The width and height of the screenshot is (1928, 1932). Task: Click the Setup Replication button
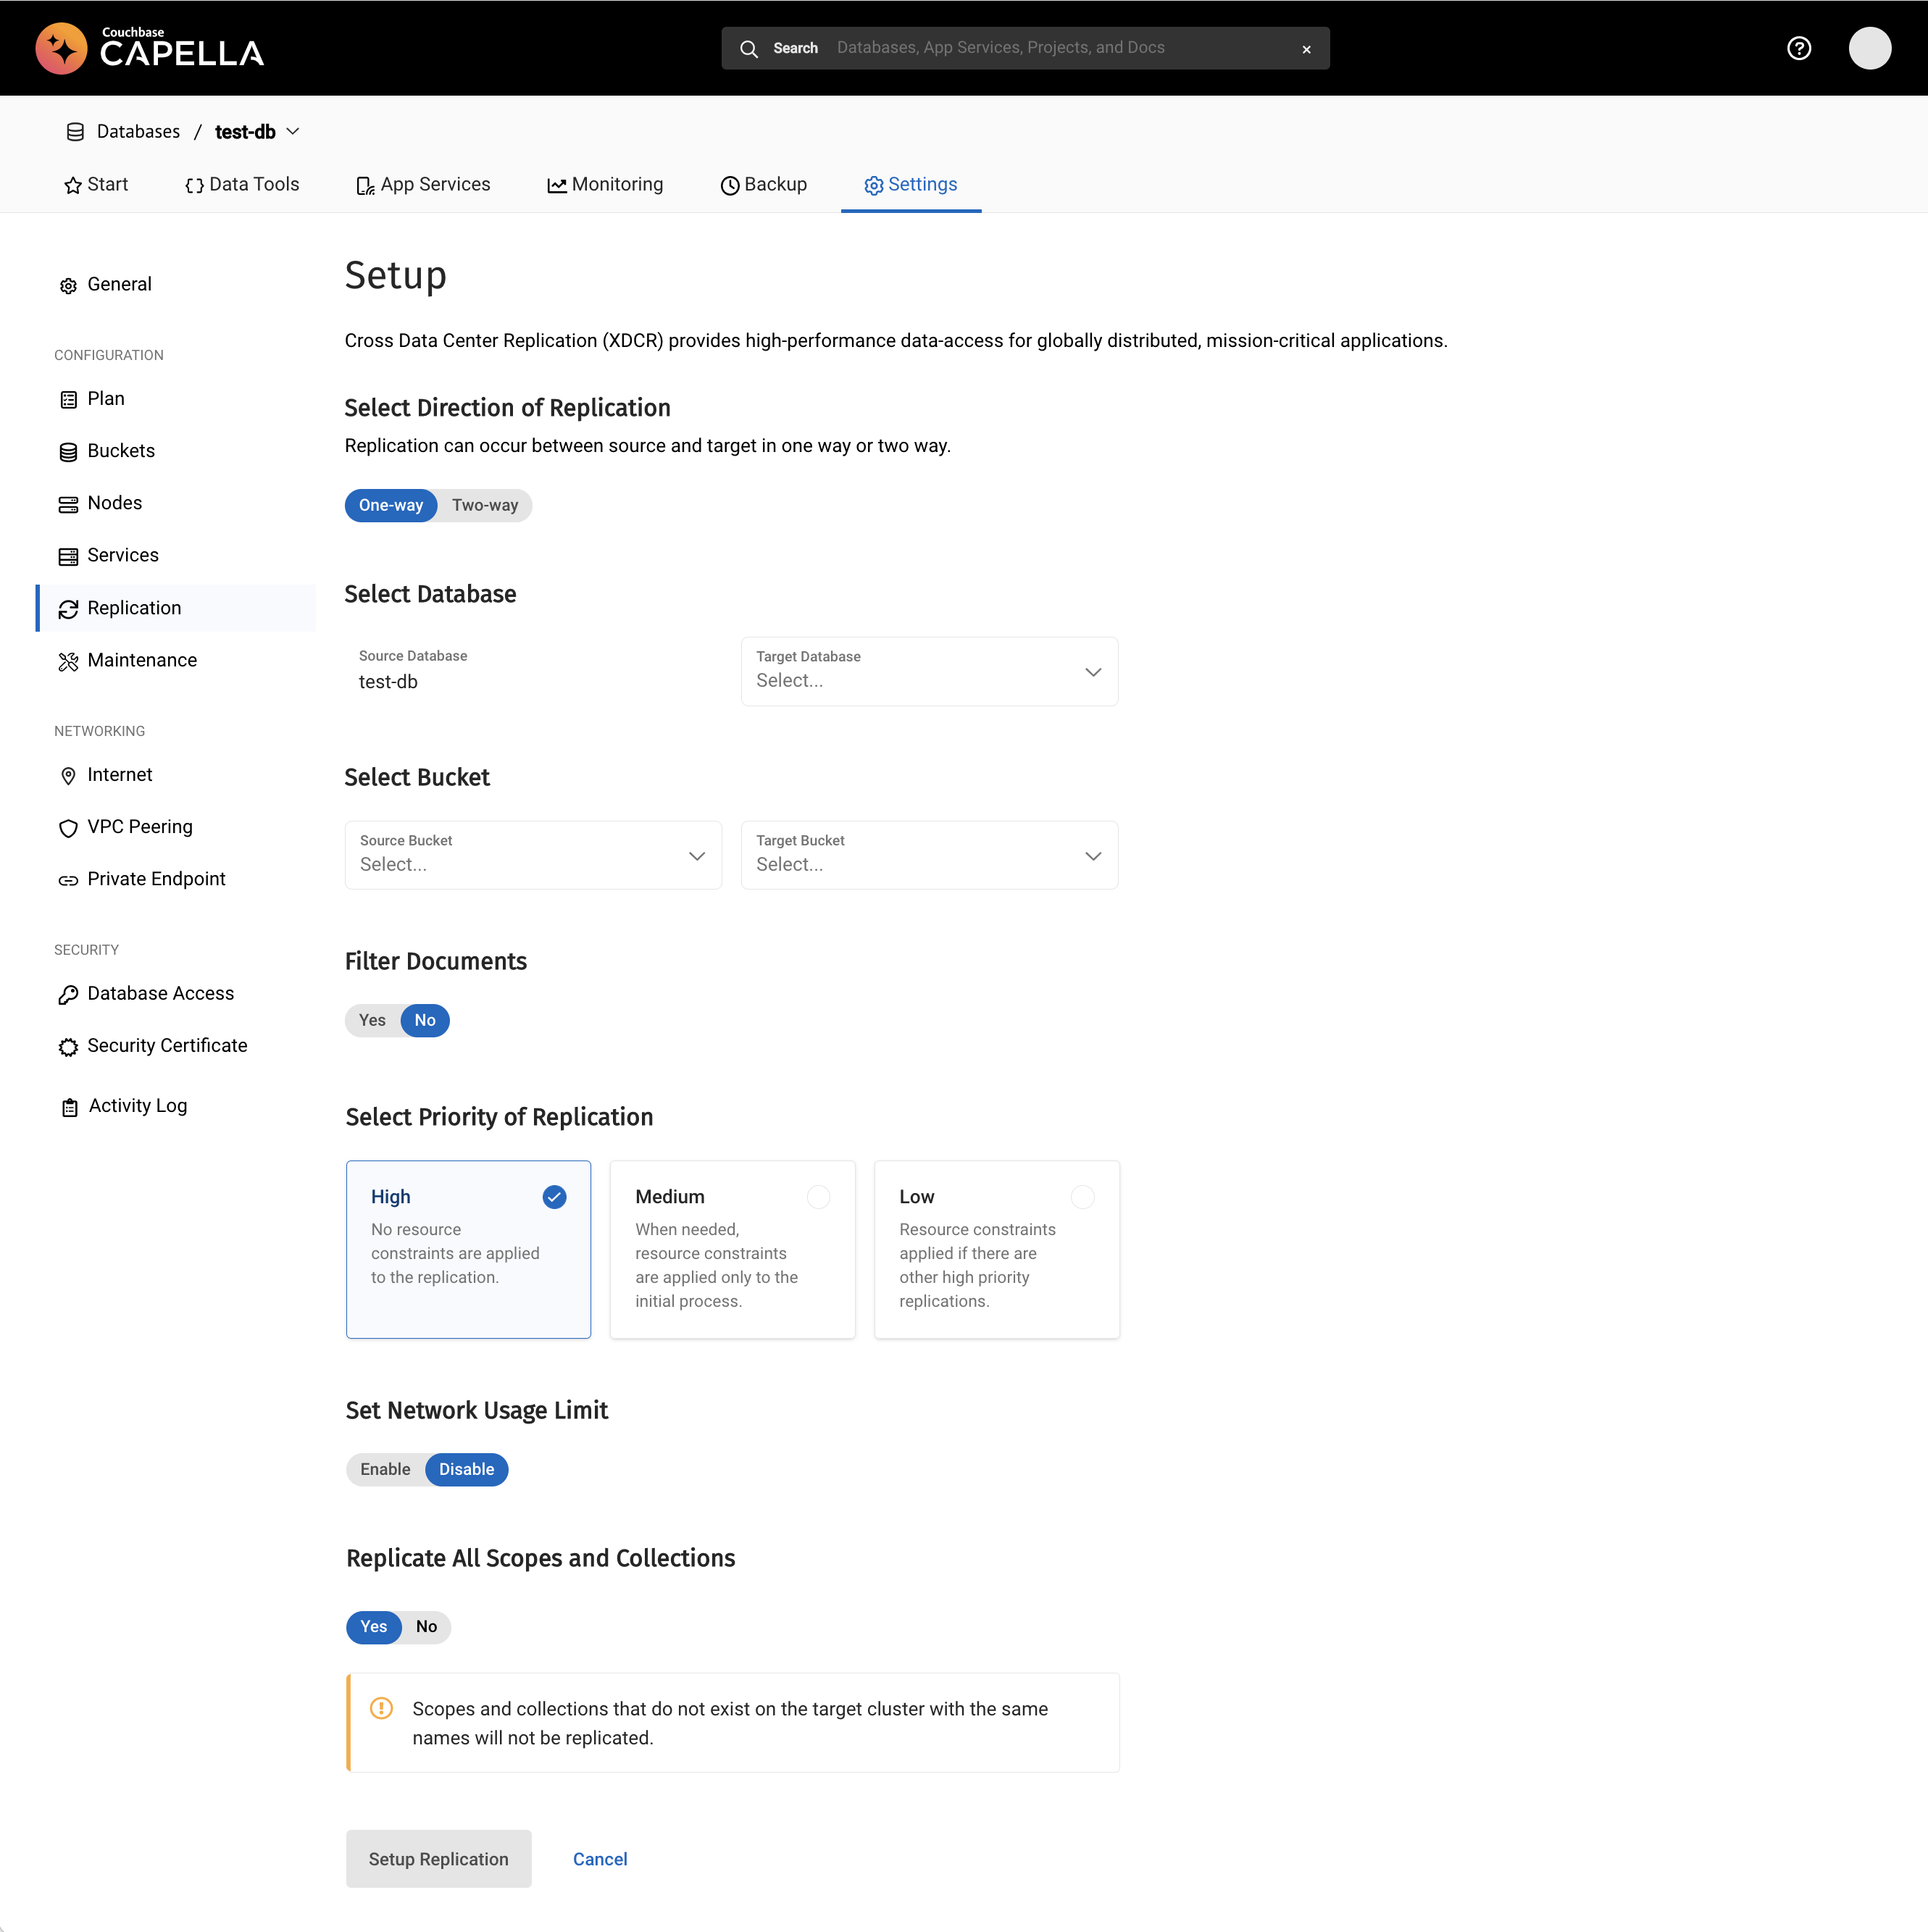coord(438,1859)
